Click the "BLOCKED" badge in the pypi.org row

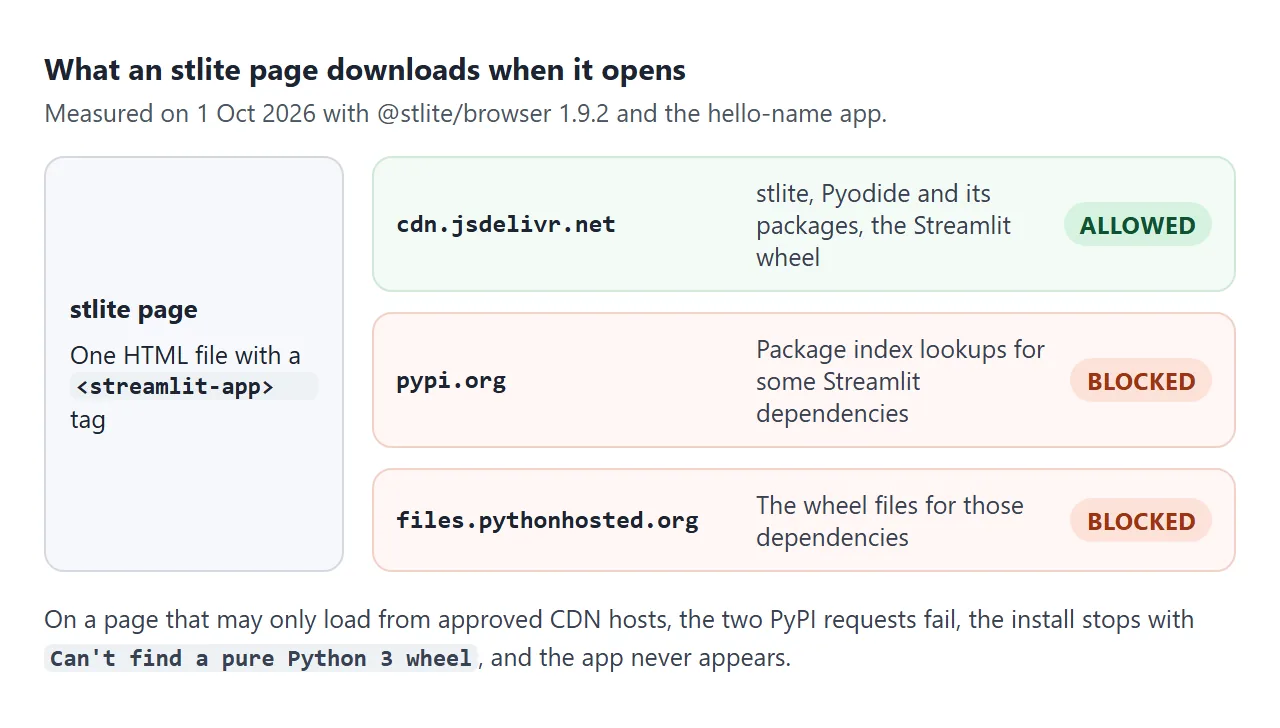[x=1141, y=381]
